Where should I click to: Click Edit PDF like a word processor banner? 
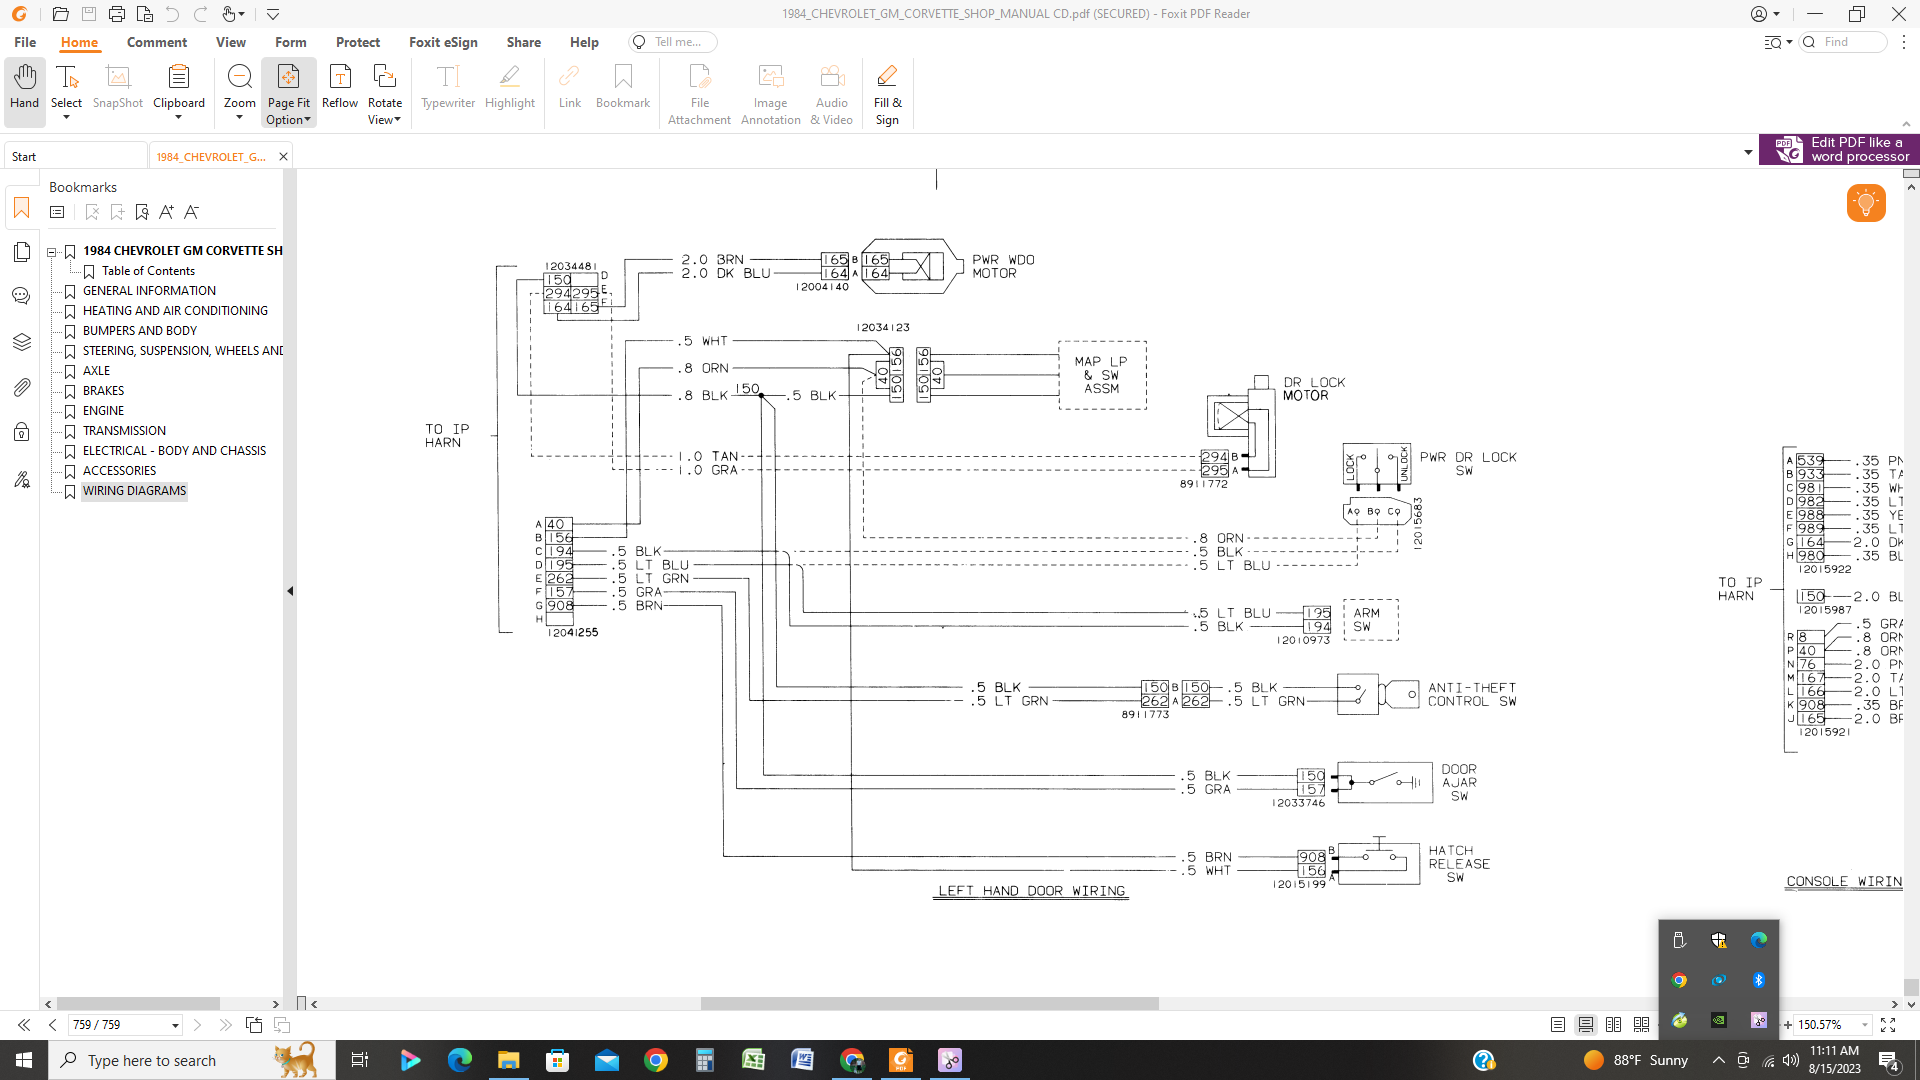pos(1838,150)
